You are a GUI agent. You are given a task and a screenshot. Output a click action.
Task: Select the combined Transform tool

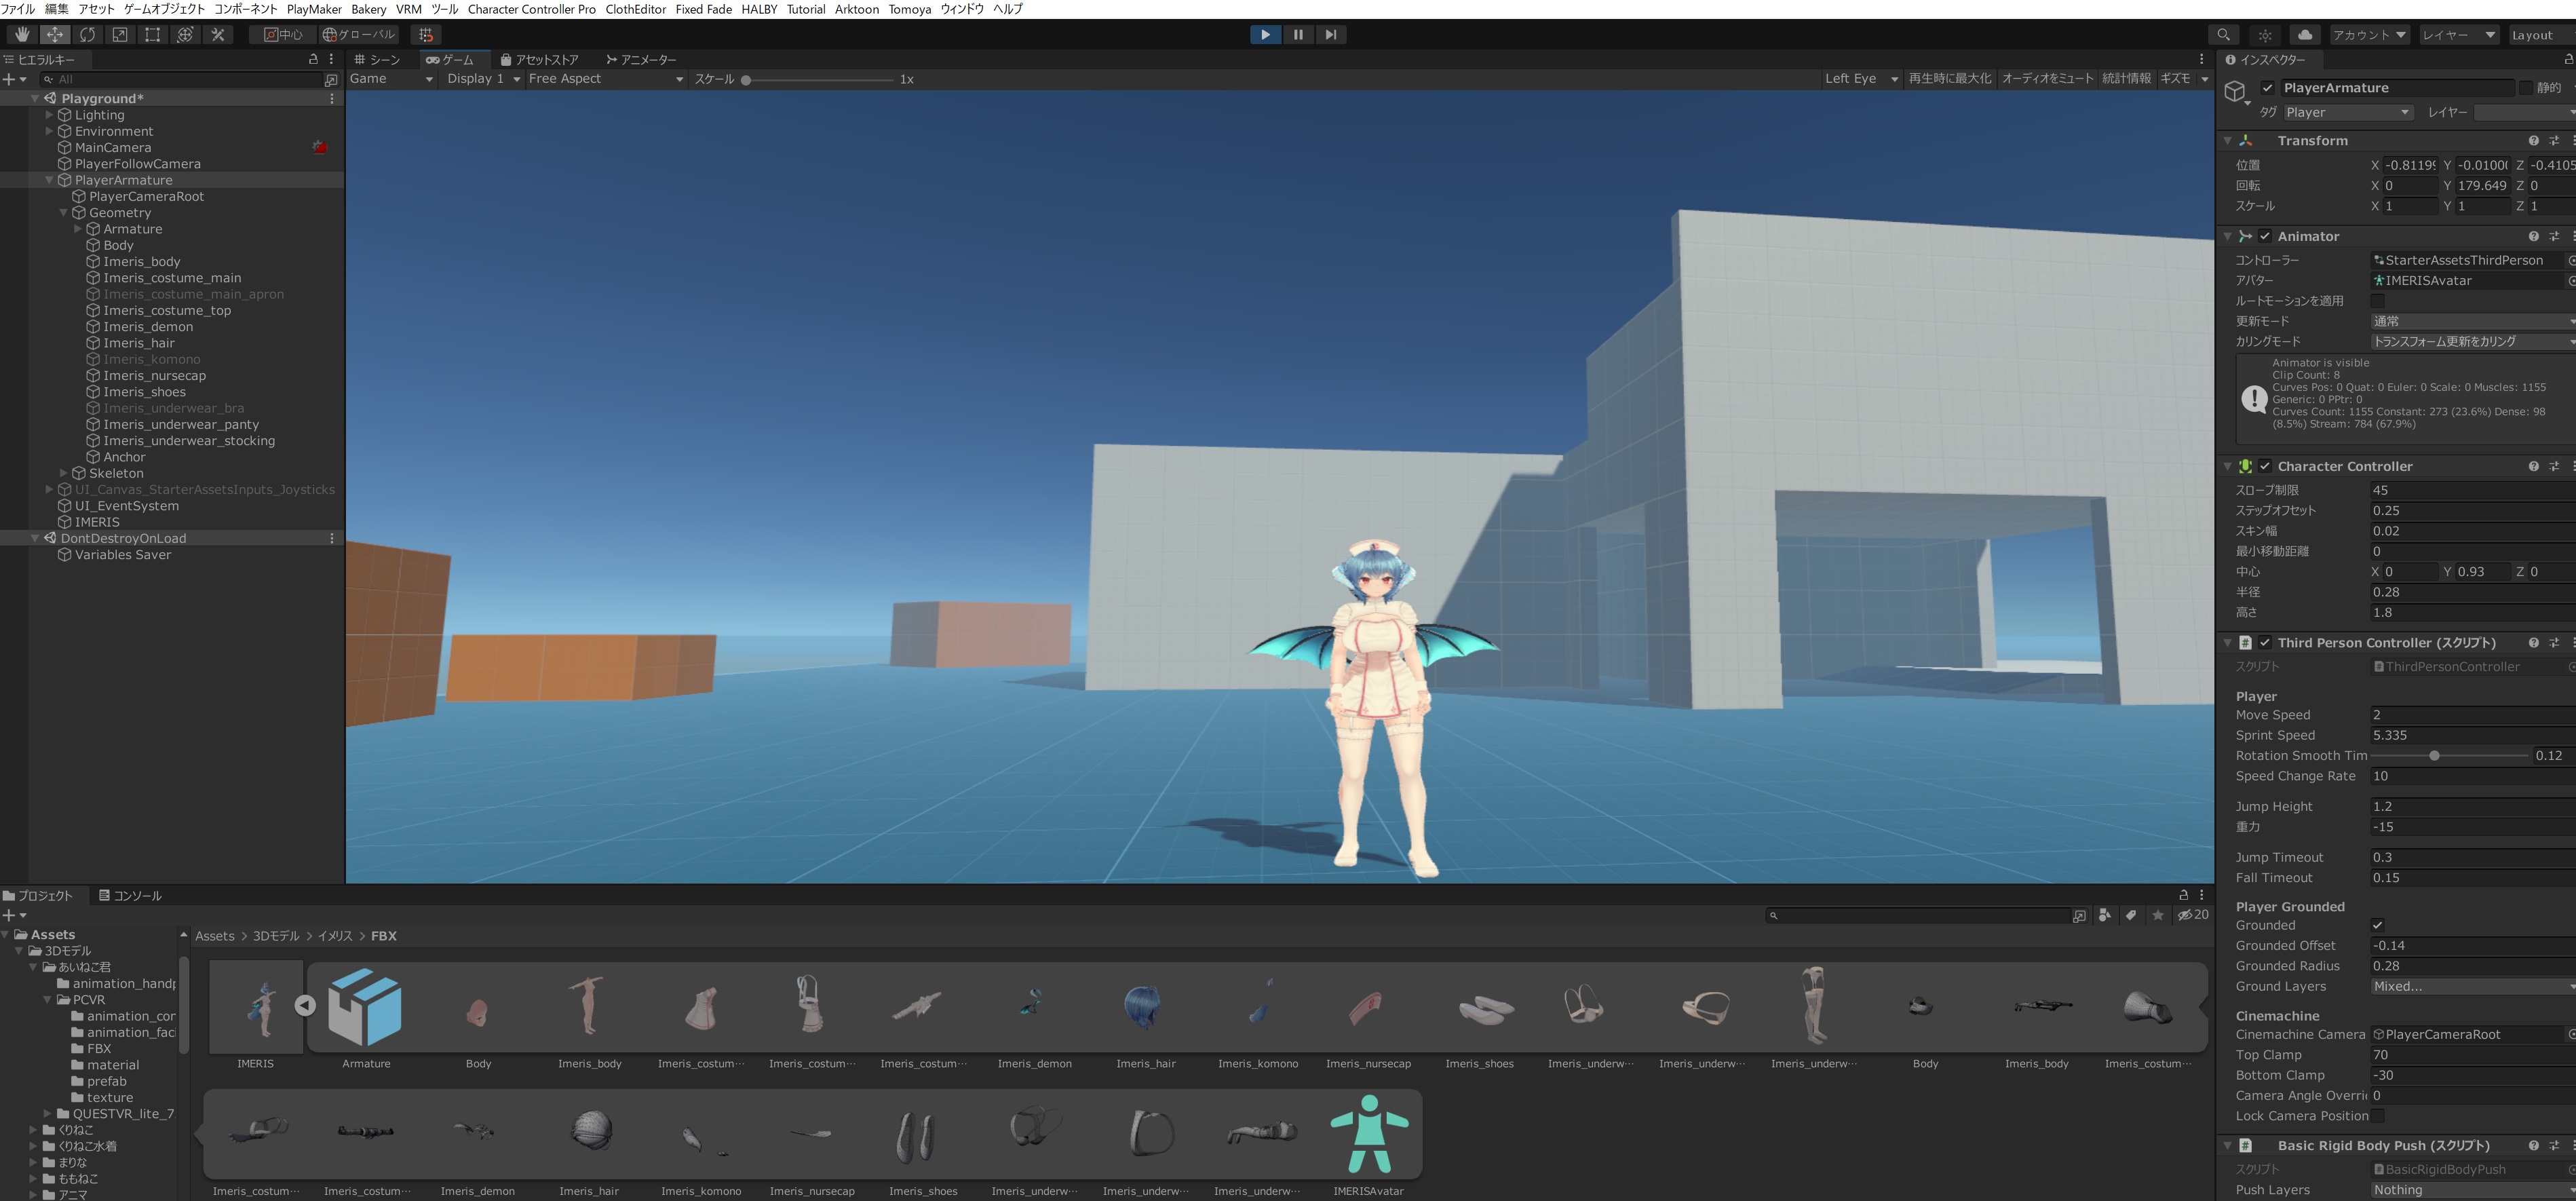(185, 34)
